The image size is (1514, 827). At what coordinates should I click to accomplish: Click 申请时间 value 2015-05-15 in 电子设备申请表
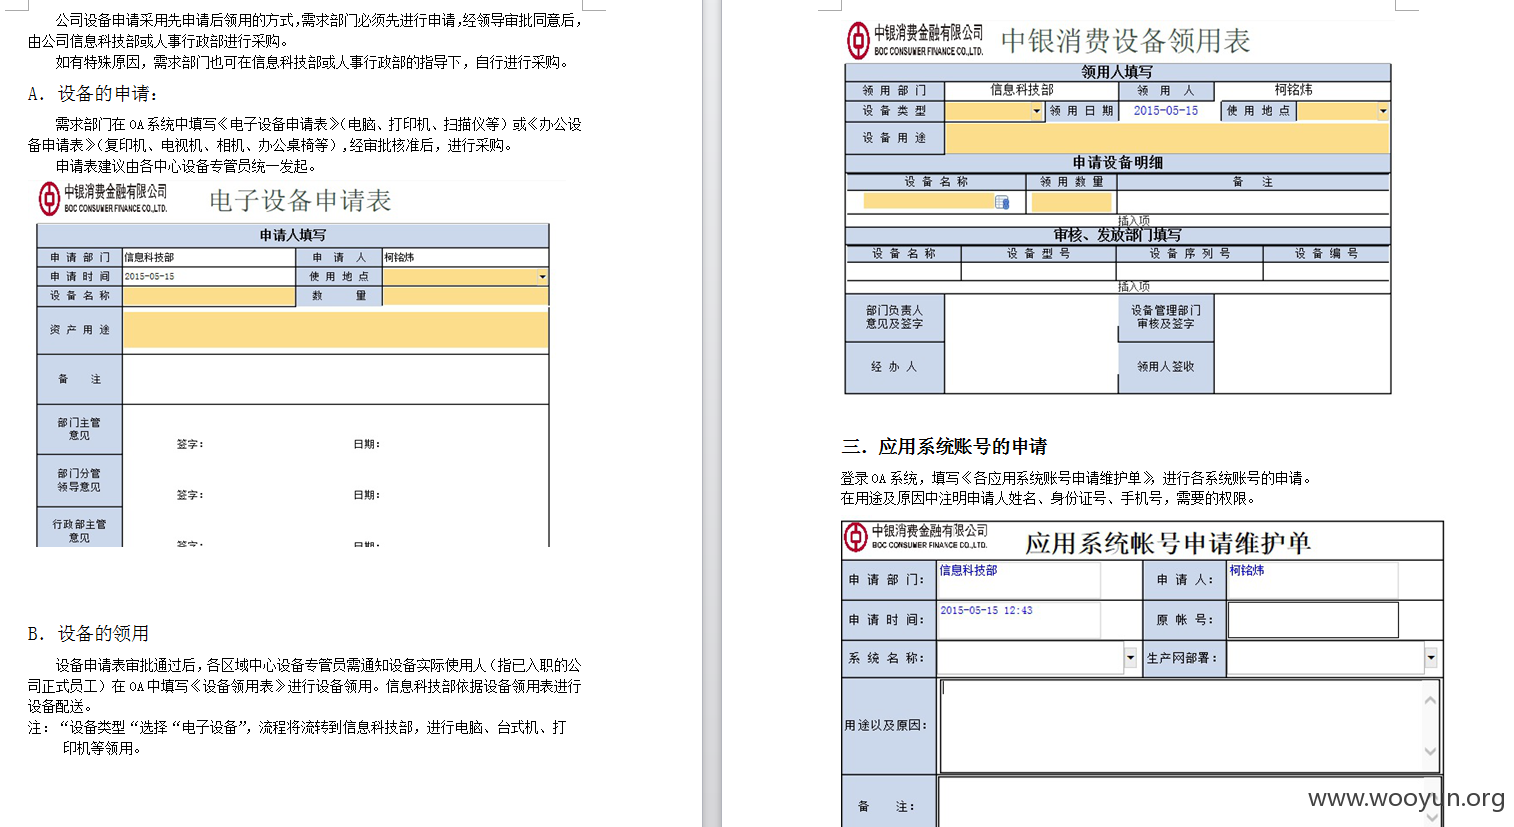point(149,276)
